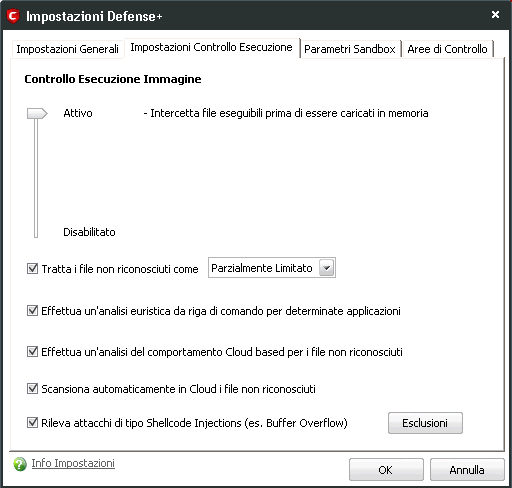
Task: Click the green help question mark icon
Action: (20, 464)
